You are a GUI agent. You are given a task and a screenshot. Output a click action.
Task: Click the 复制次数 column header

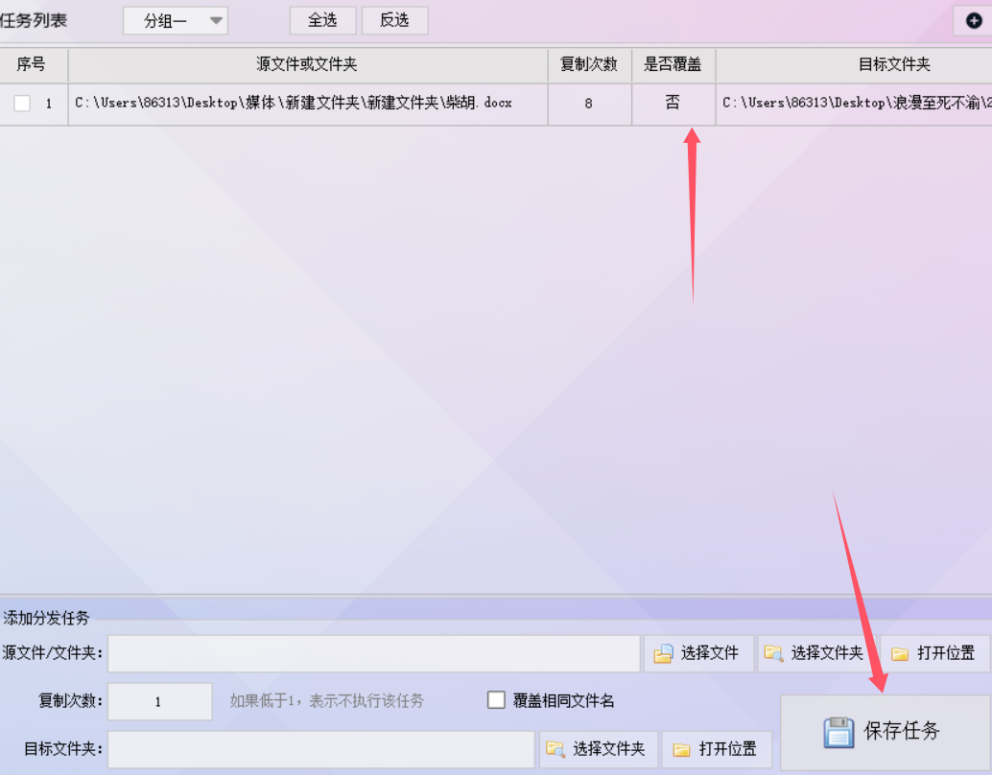[589, 65]
